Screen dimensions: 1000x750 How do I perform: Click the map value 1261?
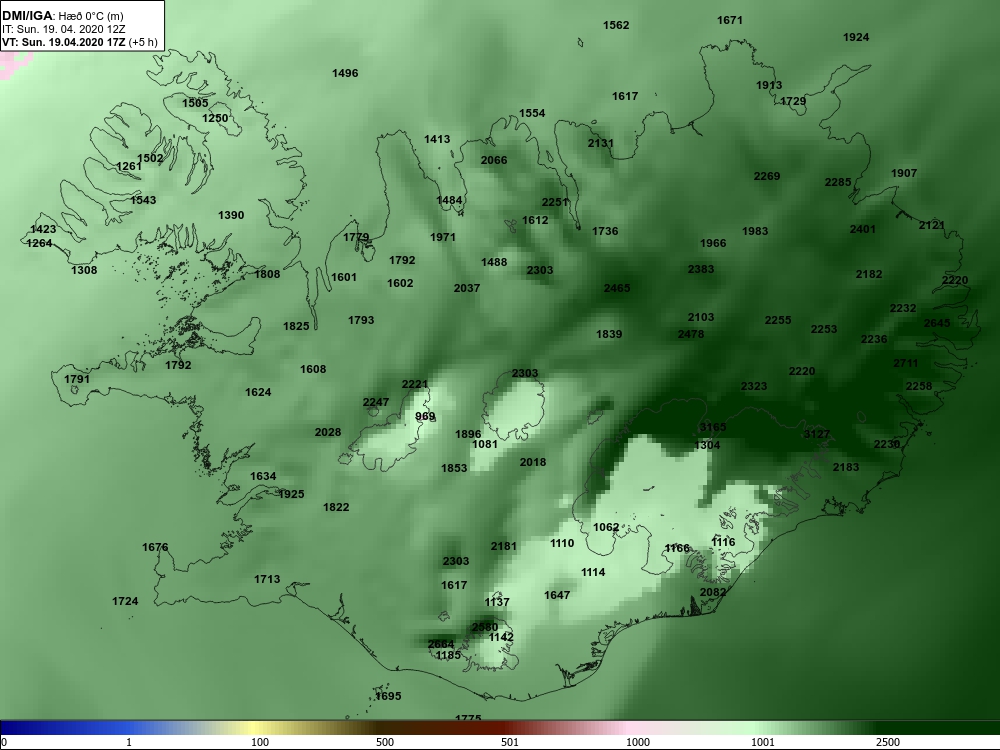129,166
